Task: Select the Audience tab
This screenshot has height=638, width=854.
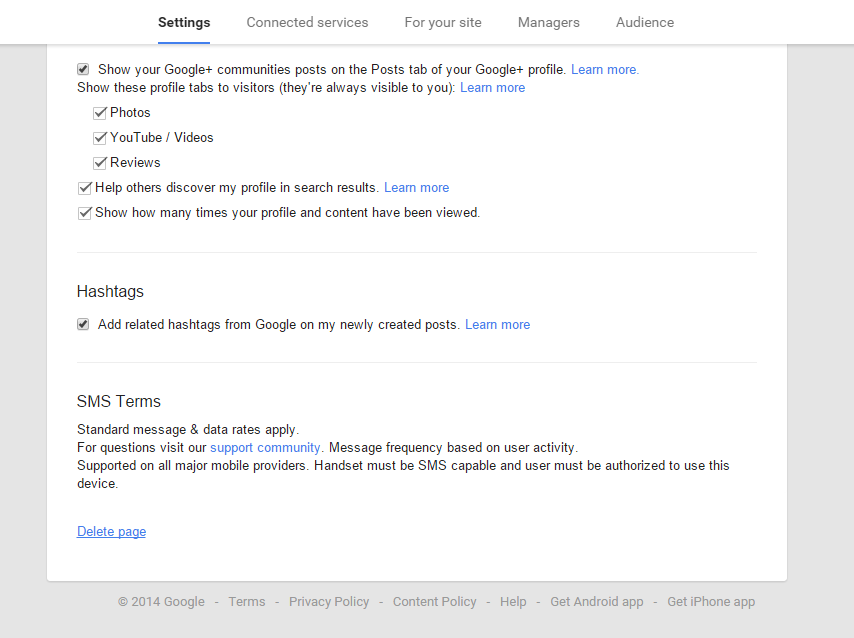Action: (645, 22)
